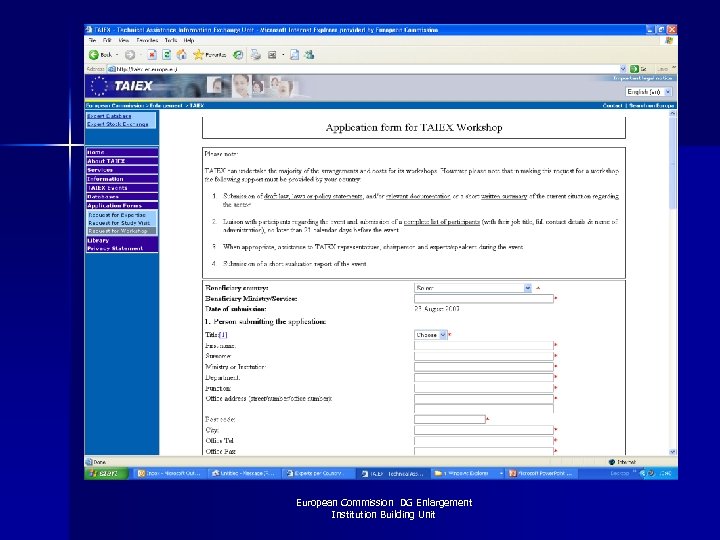Screen dimensions: 720x540
Task: Select Home in the sidebar
Action: [x=122, y=152]
